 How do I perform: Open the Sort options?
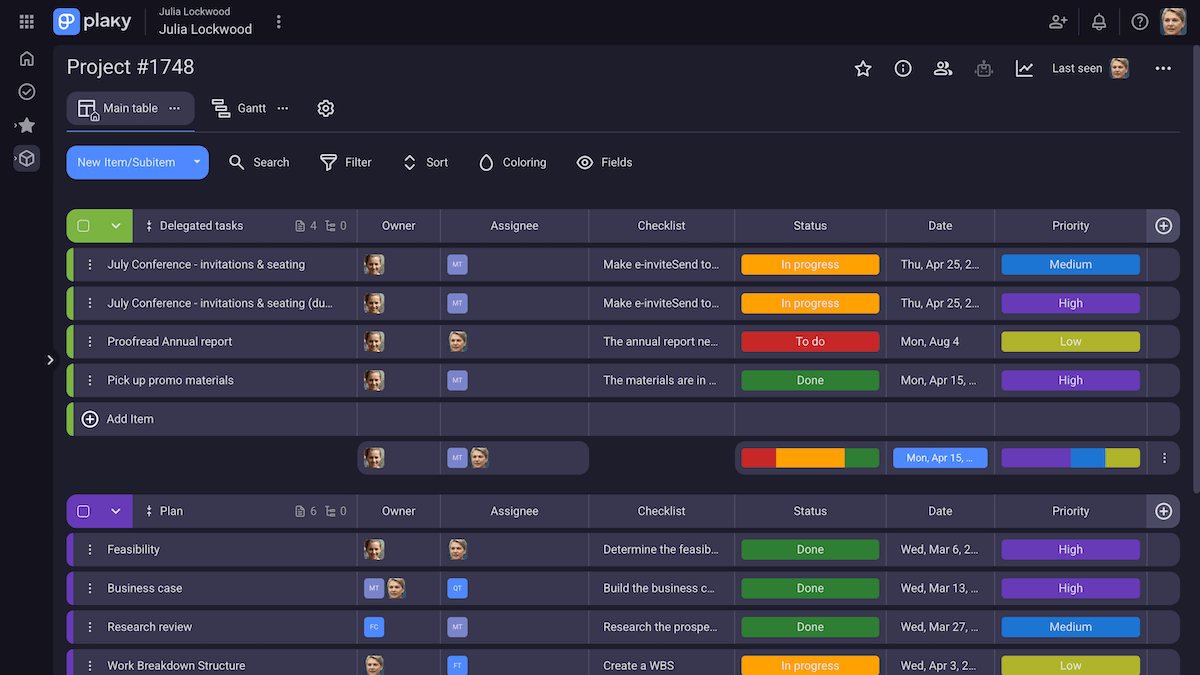[424, 162]
